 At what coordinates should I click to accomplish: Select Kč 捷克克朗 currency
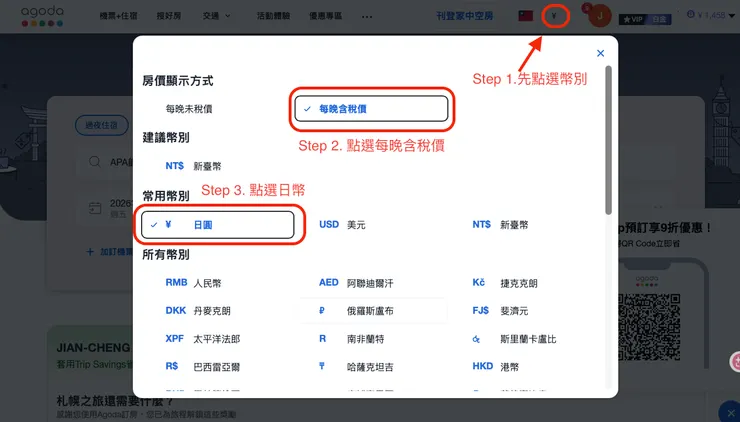point(505,283)
